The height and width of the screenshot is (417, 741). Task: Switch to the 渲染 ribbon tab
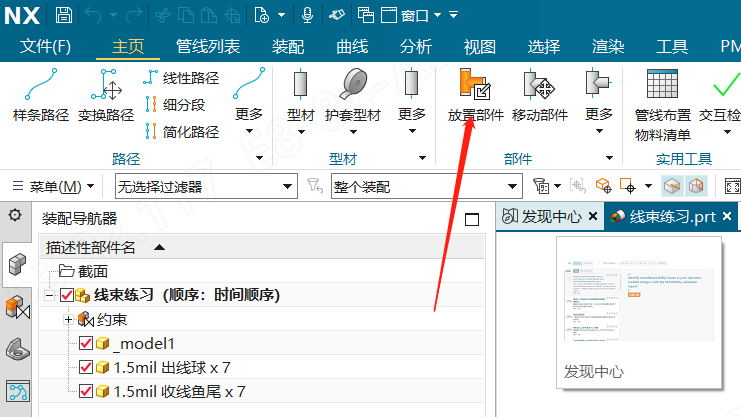point(608,46)
